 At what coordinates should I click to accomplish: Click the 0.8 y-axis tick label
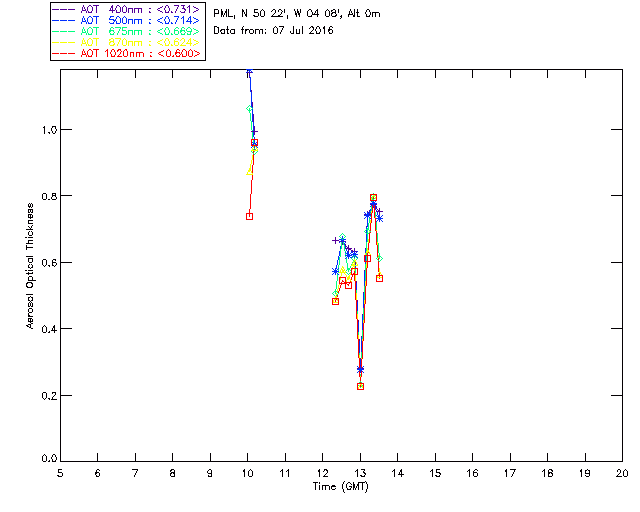click(x=48, y=196)
